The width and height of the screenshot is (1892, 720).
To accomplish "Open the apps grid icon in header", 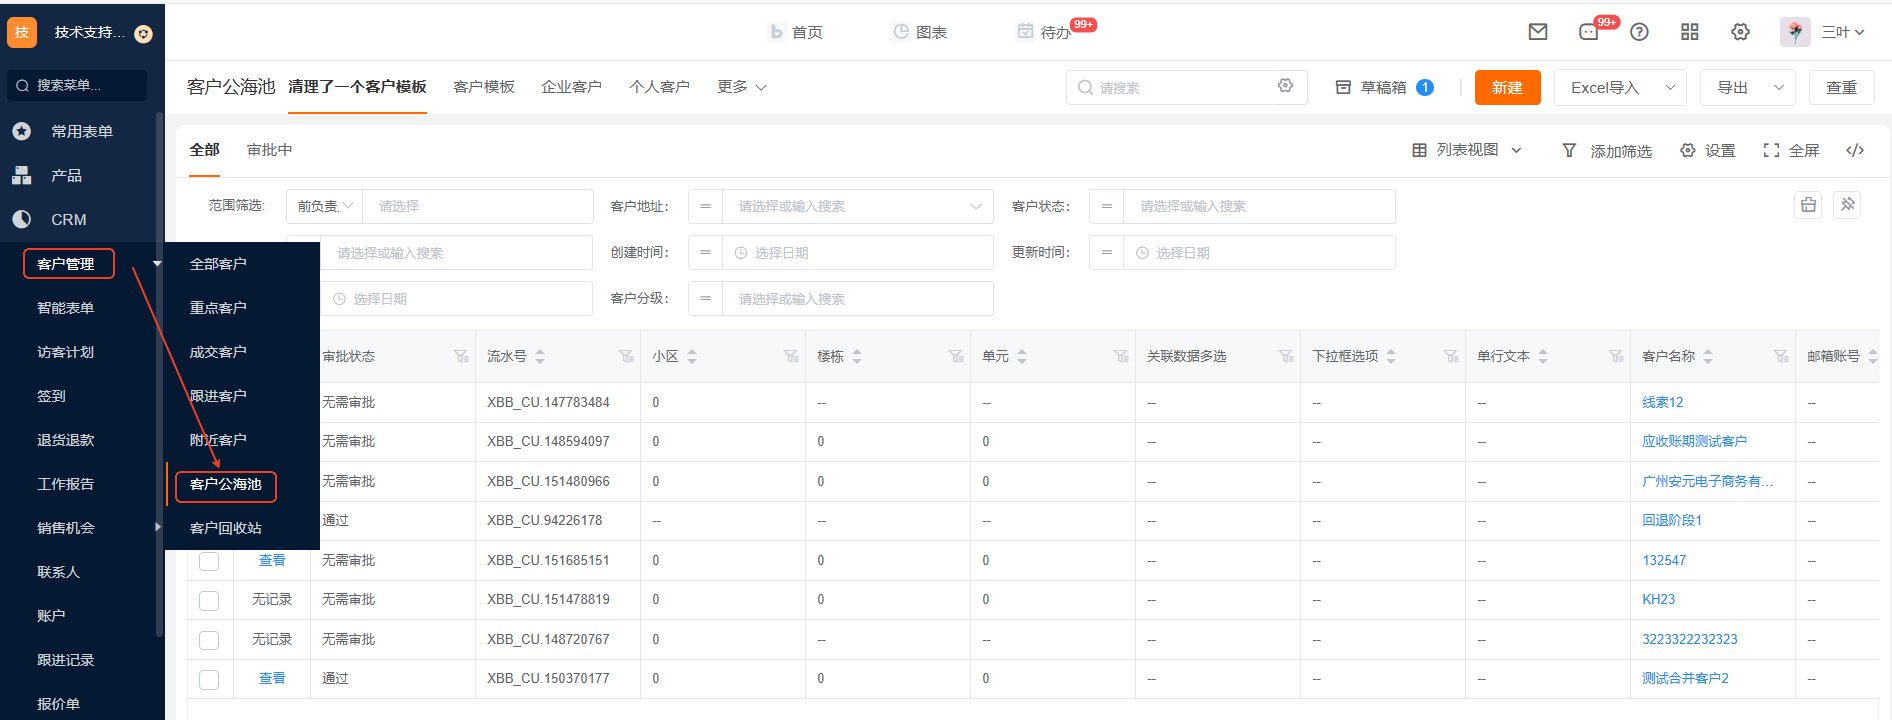I will coord(1690,32).
